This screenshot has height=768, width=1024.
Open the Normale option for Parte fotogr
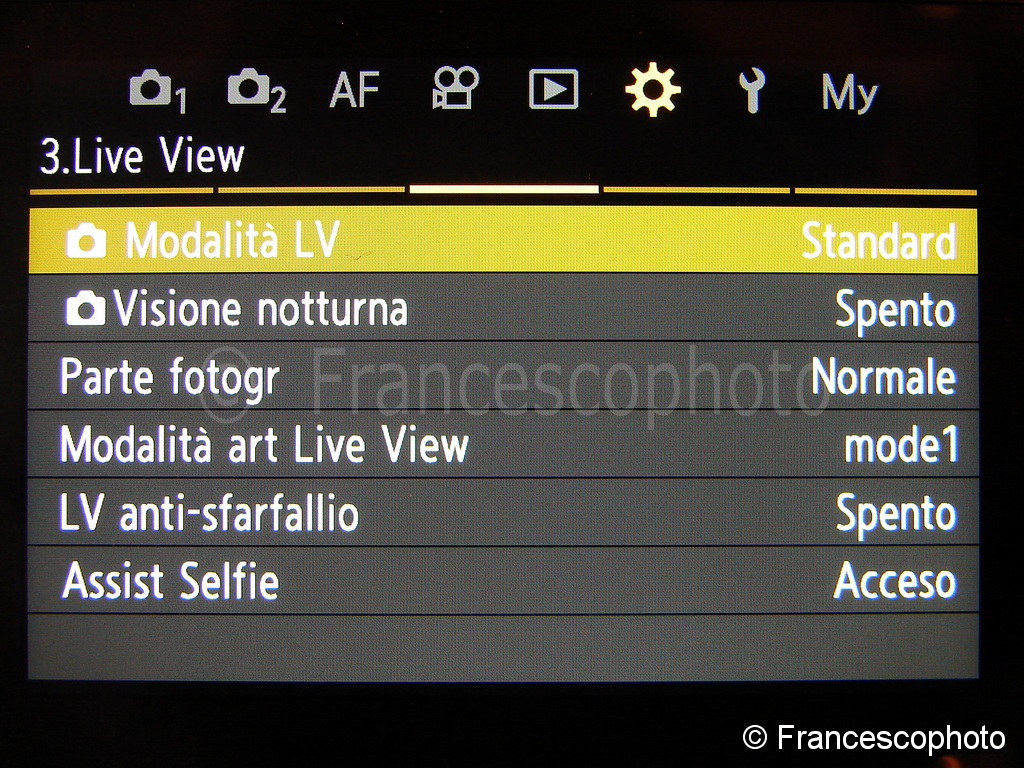click(884, 377)
